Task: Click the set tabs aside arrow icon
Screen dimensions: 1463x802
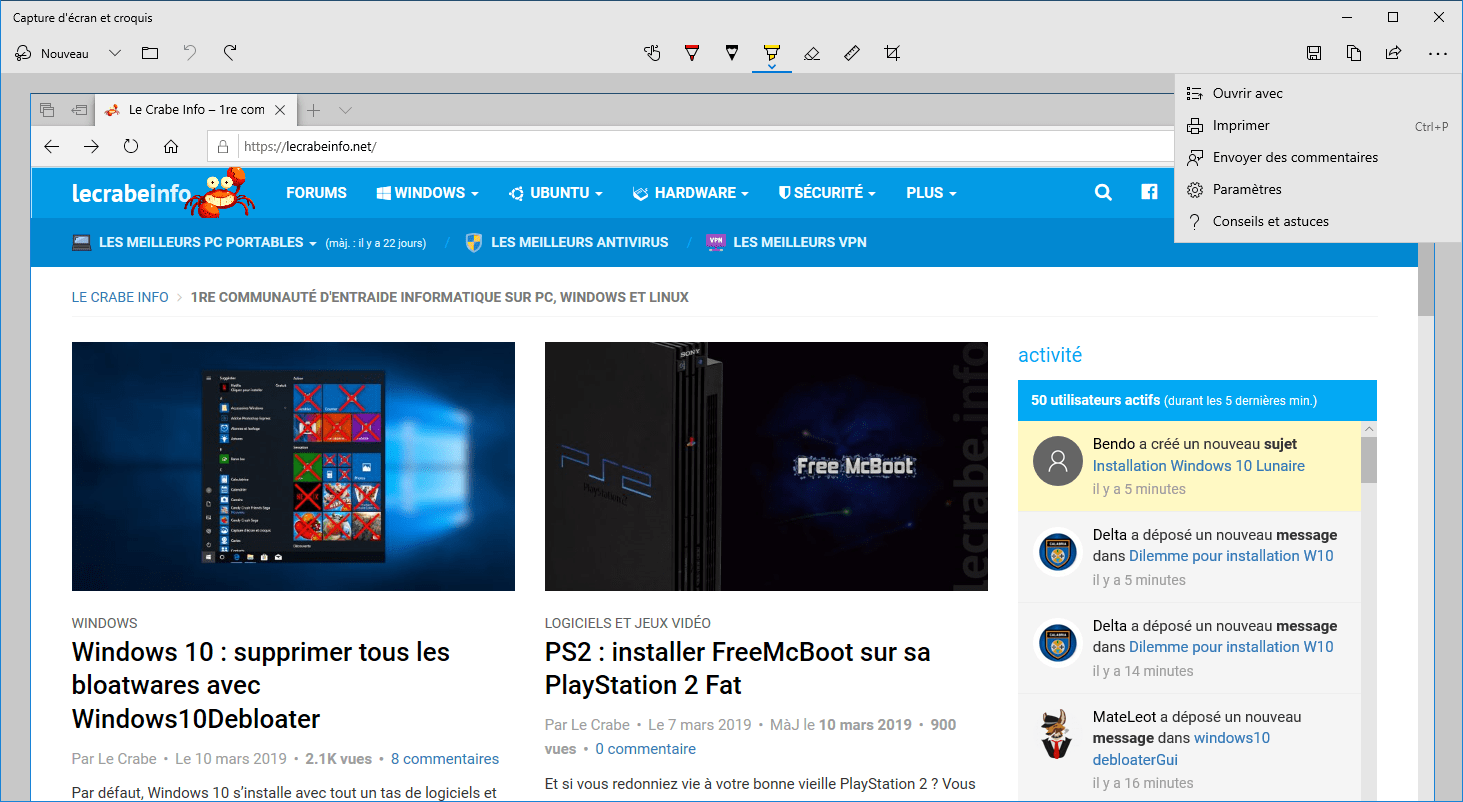Action: (78, 110)
